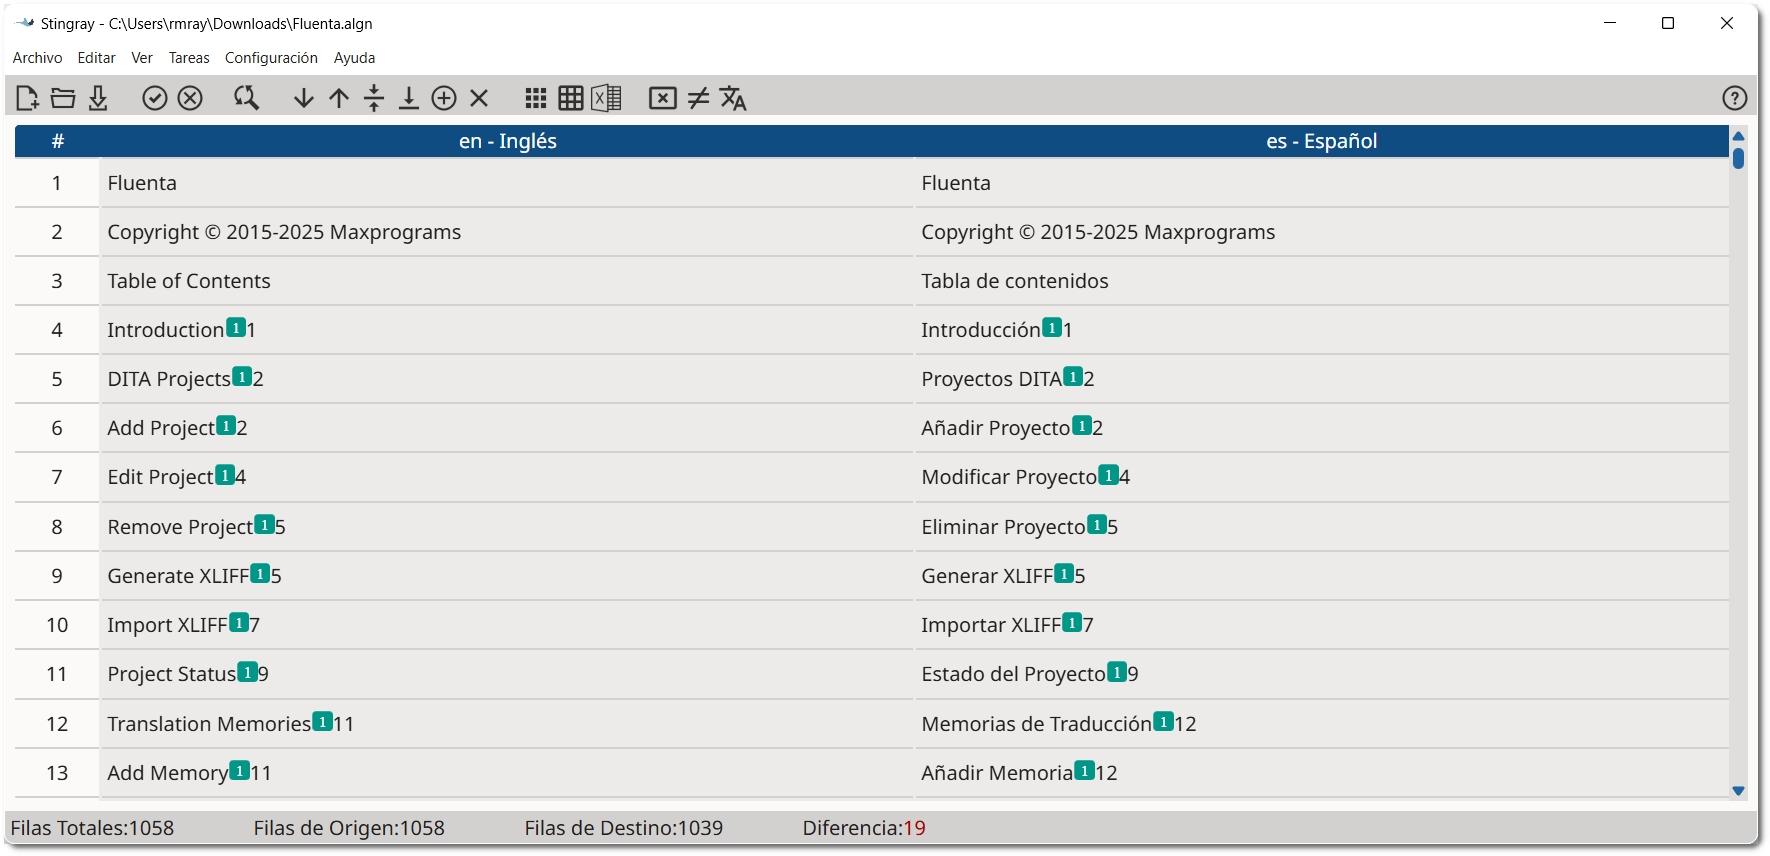Select 'Proyectos DITA' target cell

[x=1322, y=379]
